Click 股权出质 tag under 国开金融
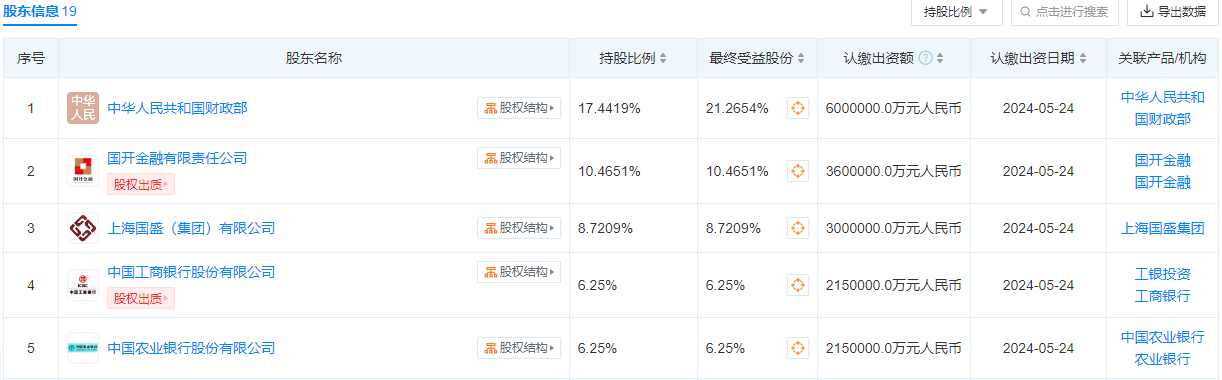The width and height of the screenshot is (1222, 380). tap(141, 184)
